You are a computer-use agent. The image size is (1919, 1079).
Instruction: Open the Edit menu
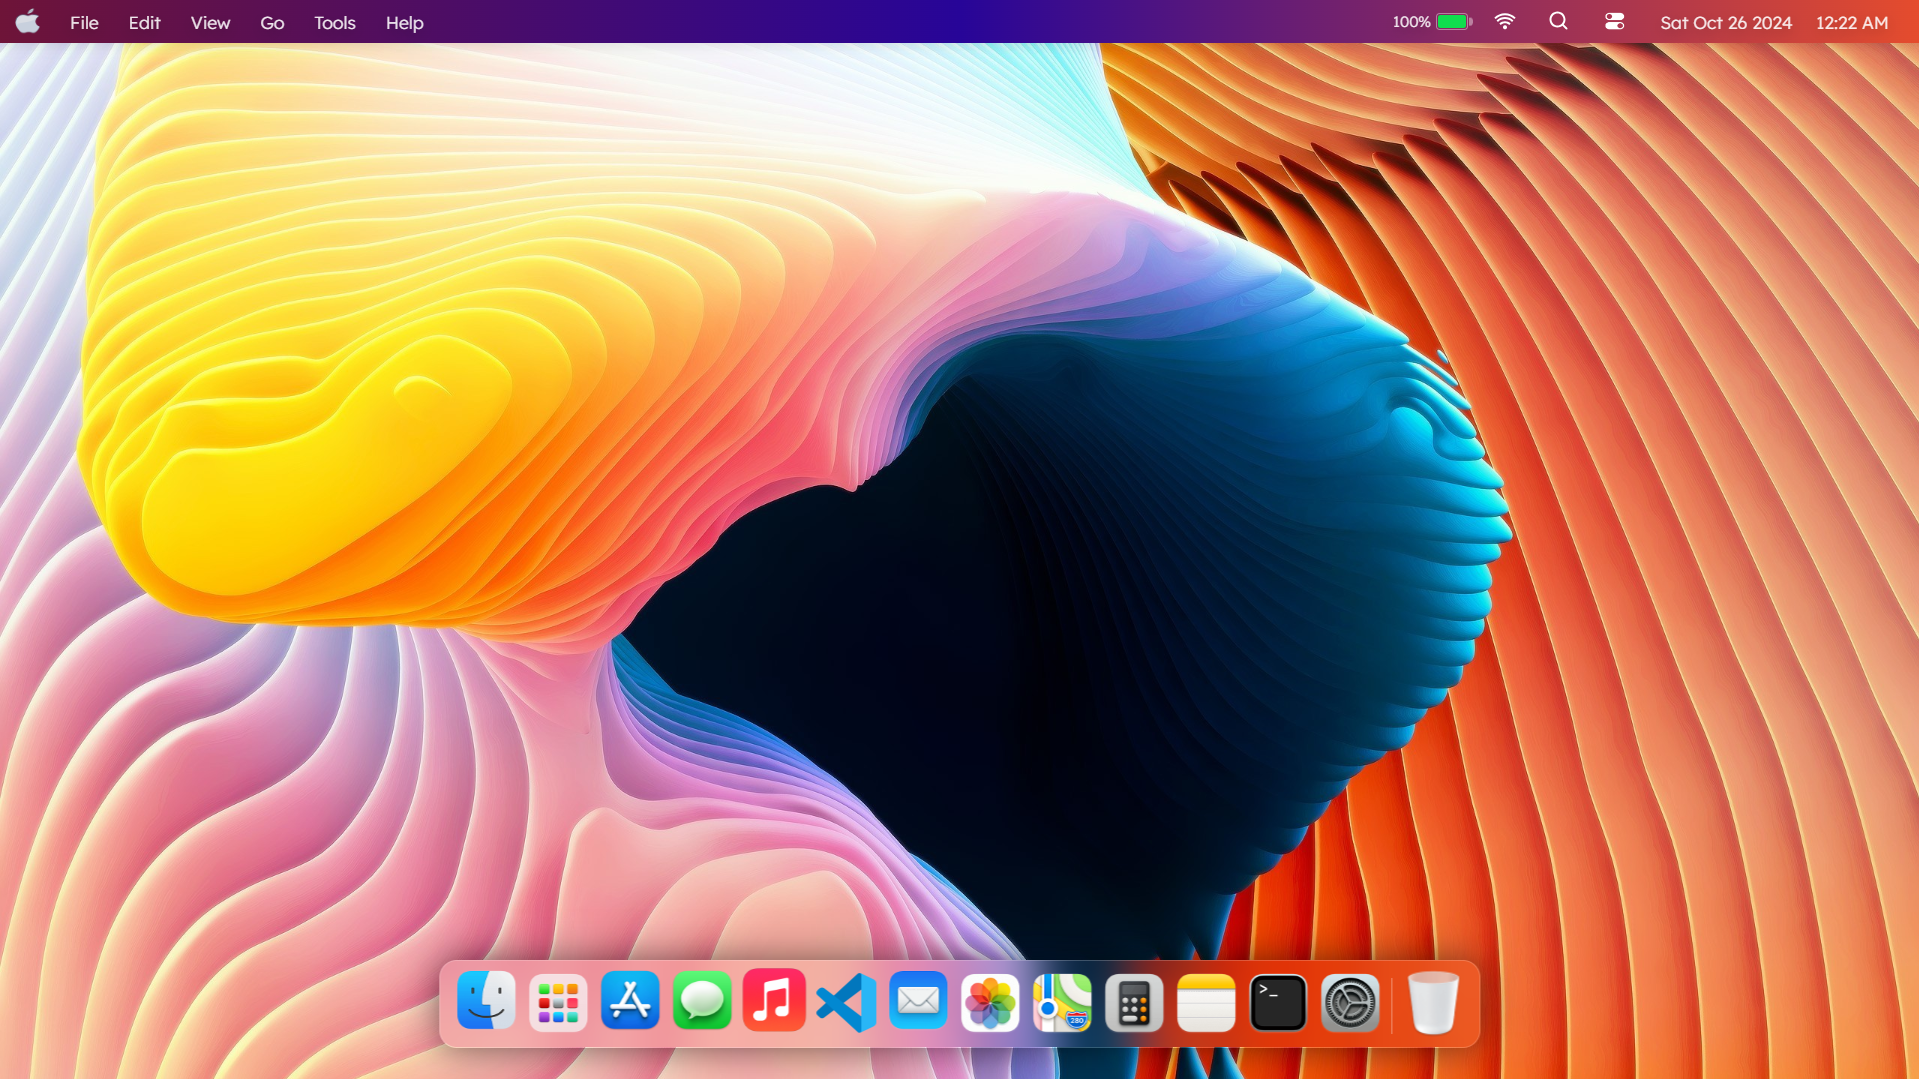[x=144, y=22]
